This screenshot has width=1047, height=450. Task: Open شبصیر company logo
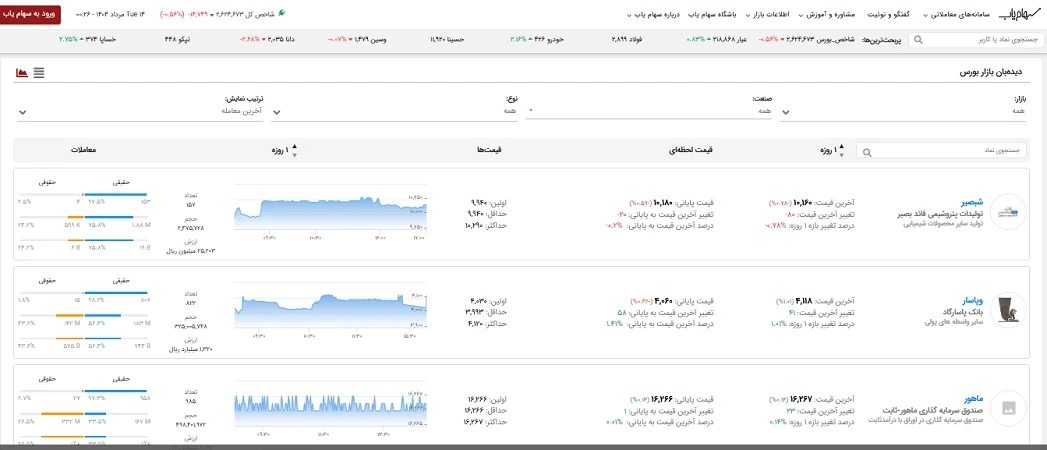click(1008, 212)
